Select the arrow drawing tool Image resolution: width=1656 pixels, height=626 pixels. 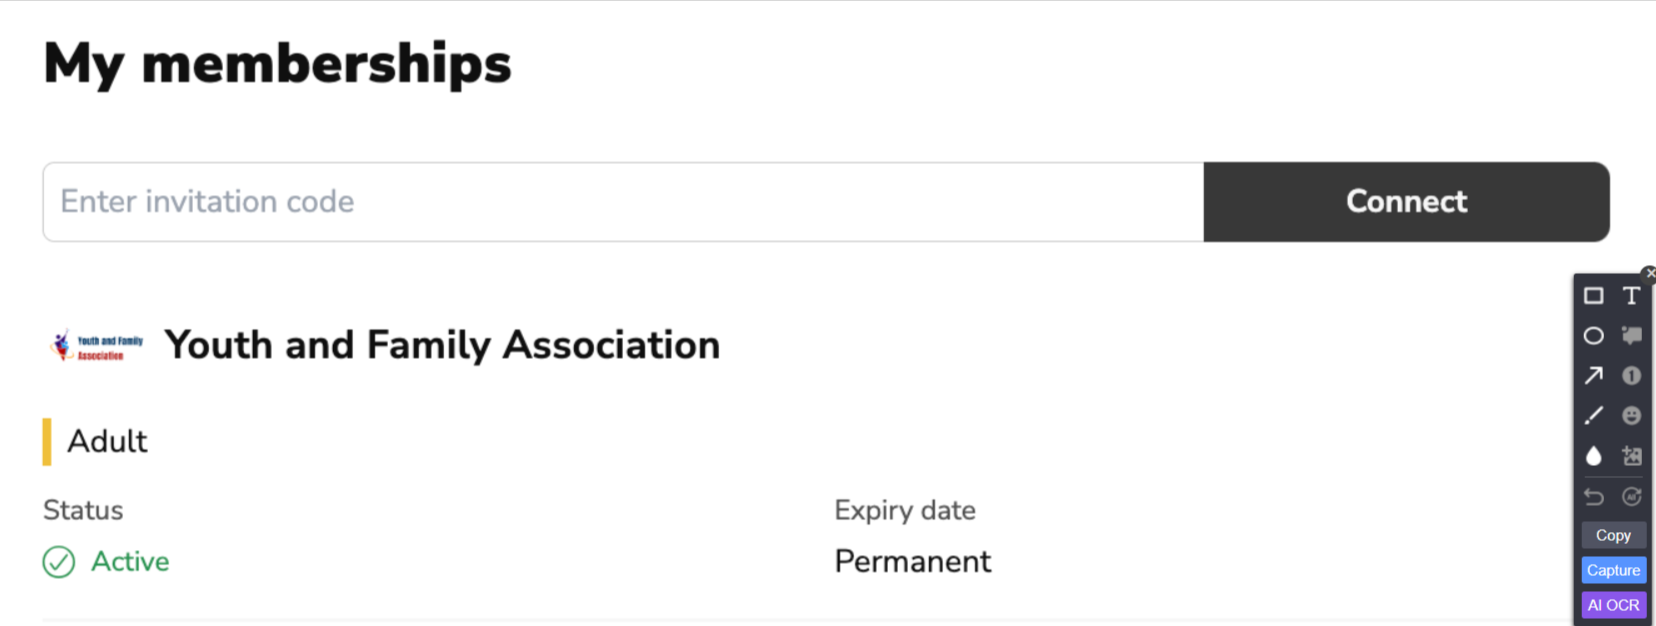[x=1594, y=376]
